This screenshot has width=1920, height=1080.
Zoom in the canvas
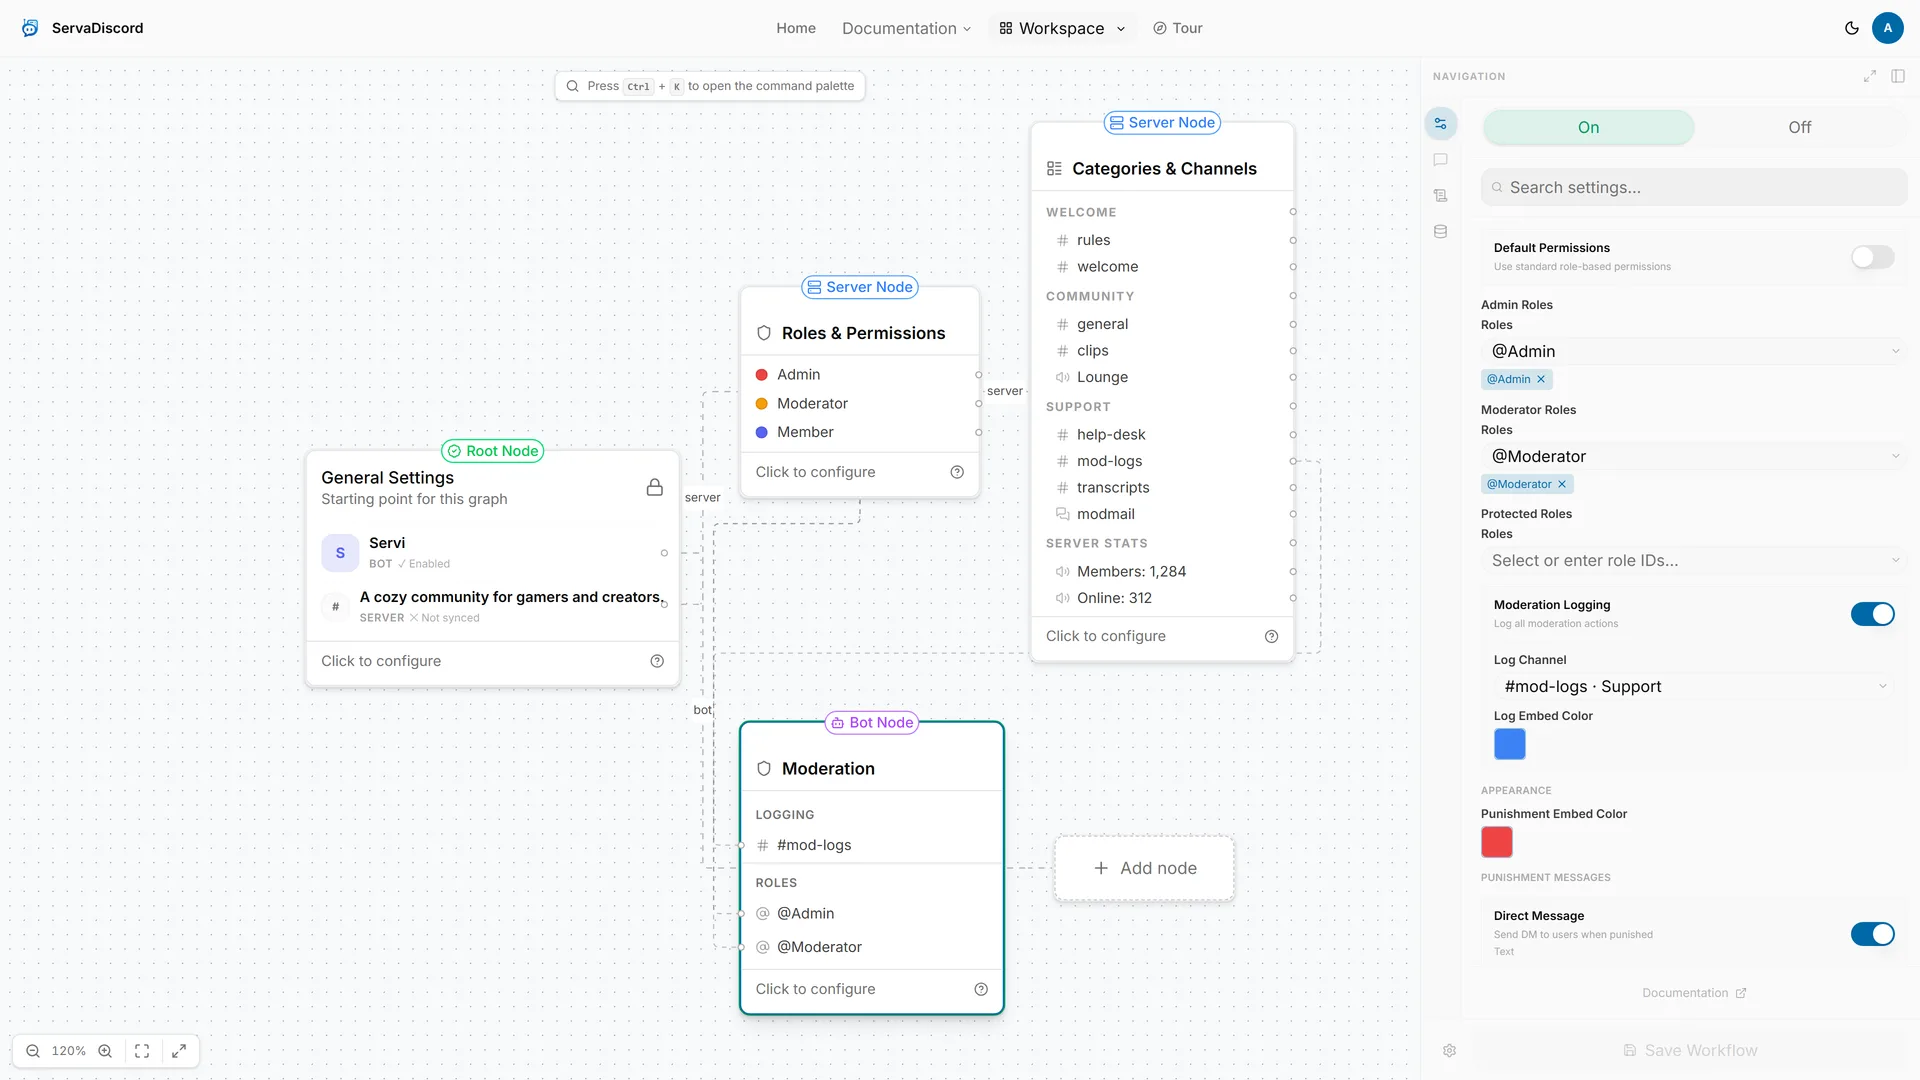[105, 1051]
